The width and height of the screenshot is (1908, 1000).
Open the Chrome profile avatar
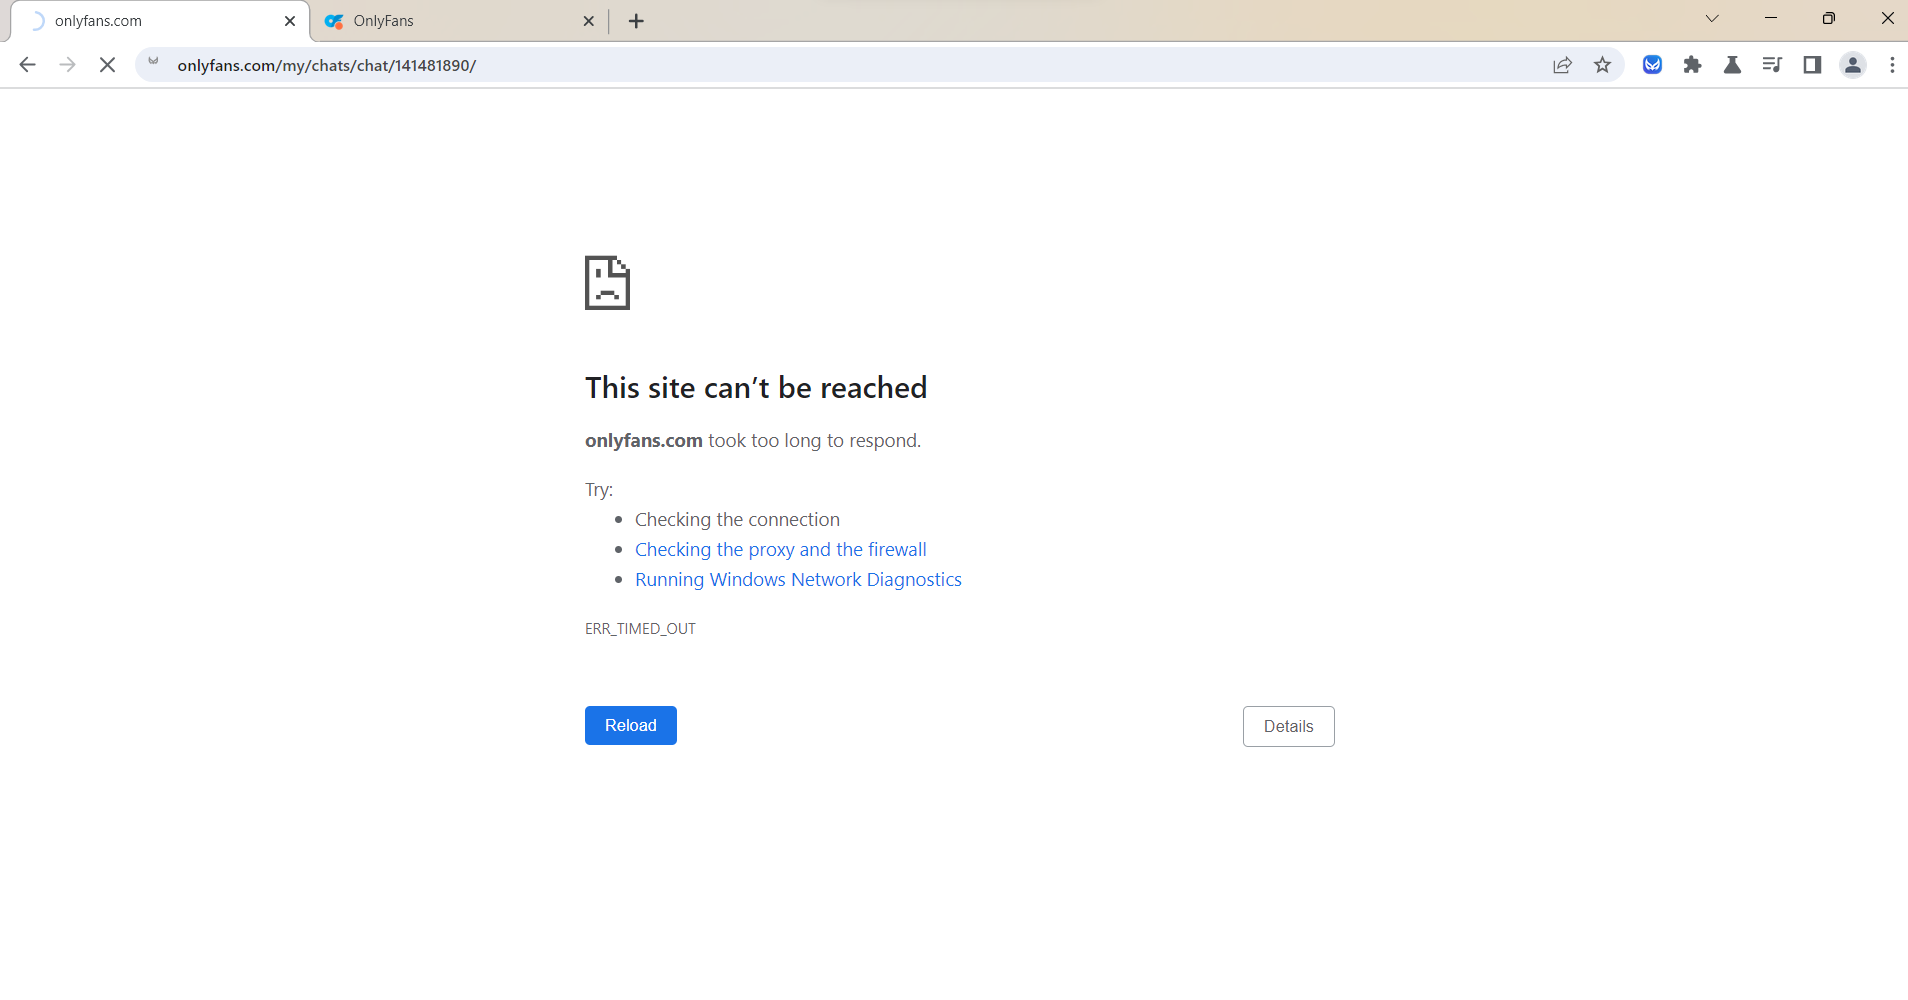click(x=1852, y=65)
